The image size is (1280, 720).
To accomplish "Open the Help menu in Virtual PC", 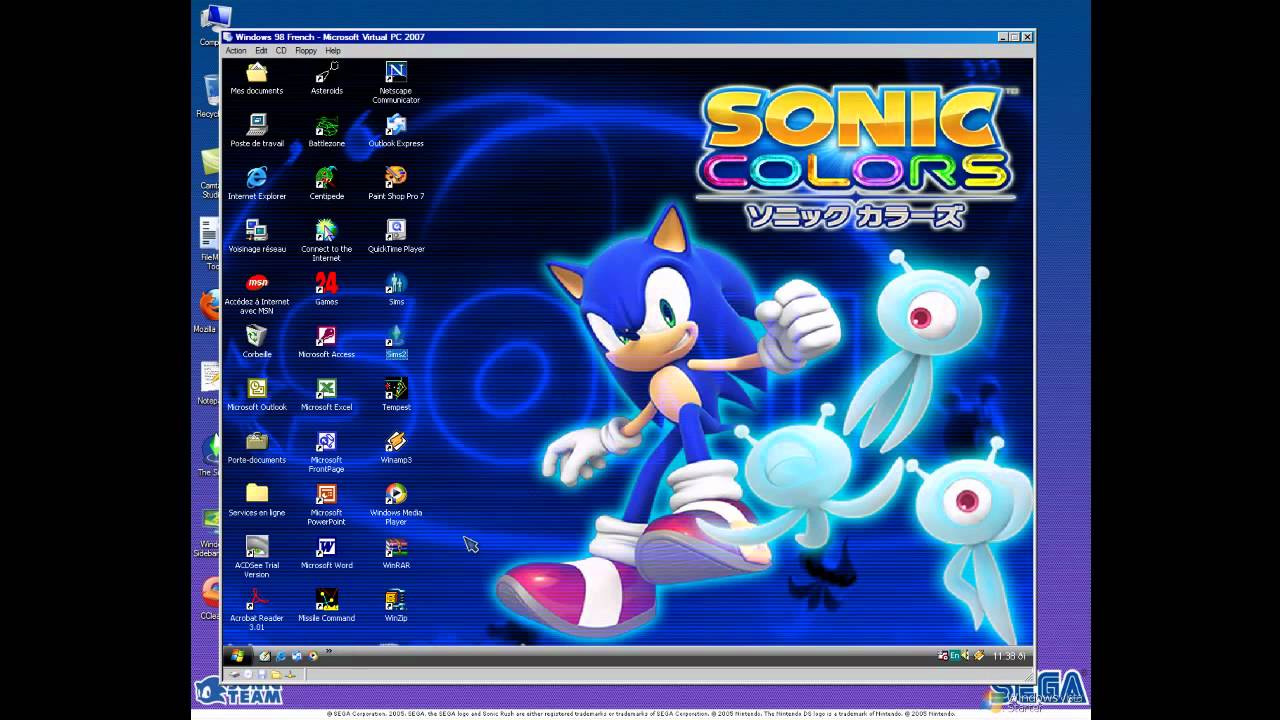I will tap(333, 50).
